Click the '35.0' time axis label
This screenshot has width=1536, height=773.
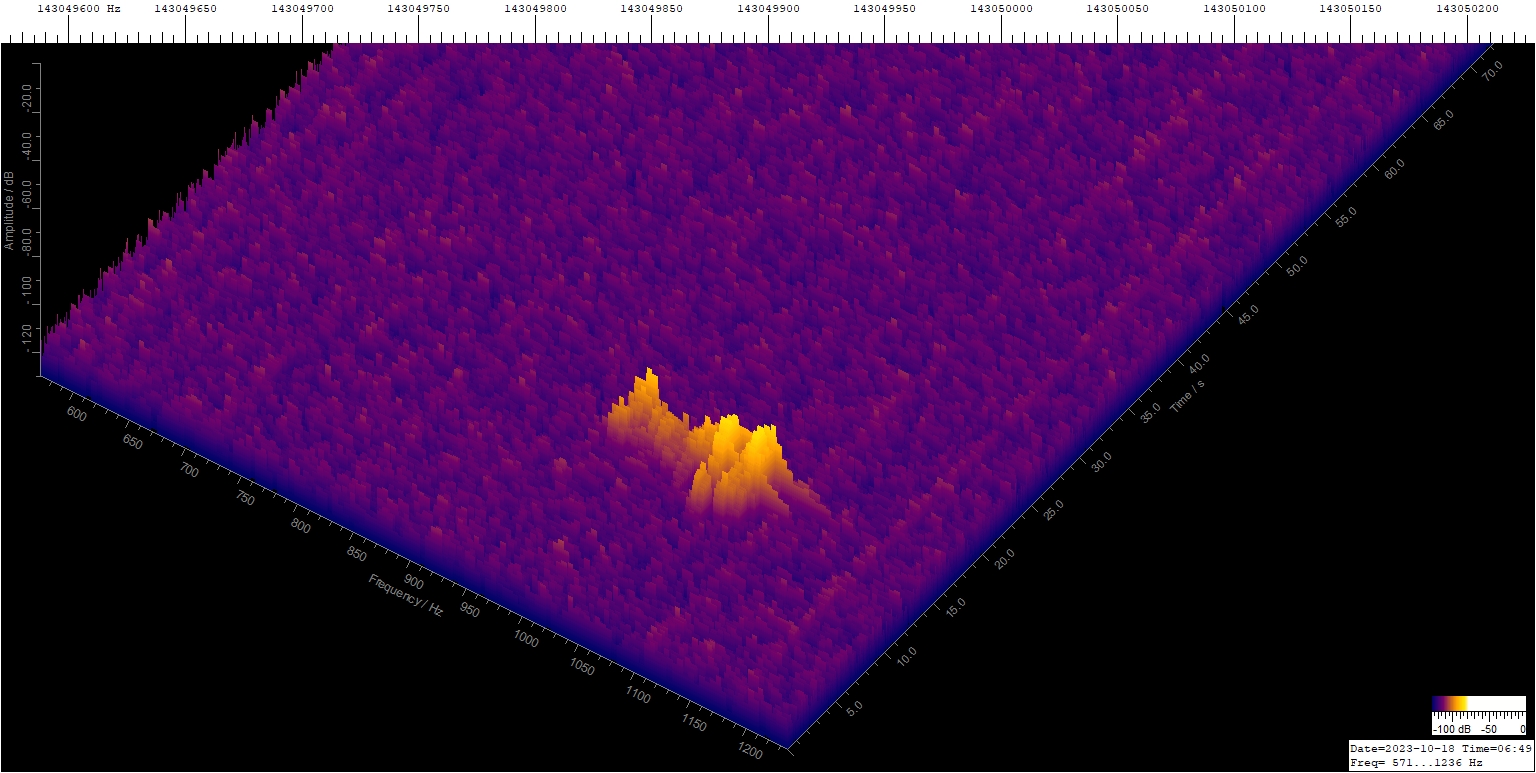click(x=1150, y=411)
